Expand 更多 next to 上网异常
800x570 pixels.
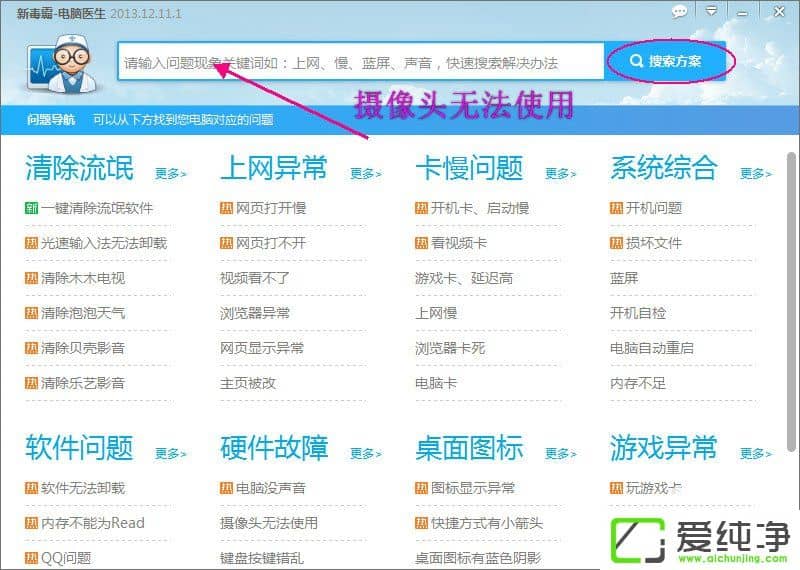click(365, 174)
